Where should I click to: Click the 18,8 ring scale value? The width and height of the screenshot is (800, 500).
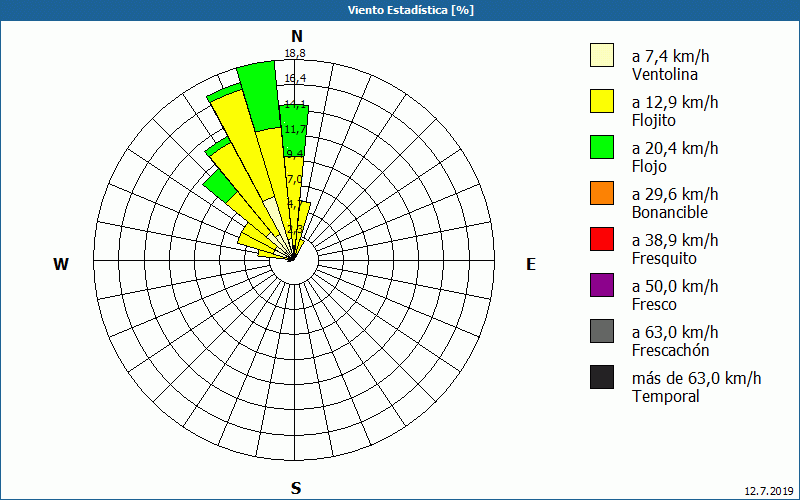point(295,53)
